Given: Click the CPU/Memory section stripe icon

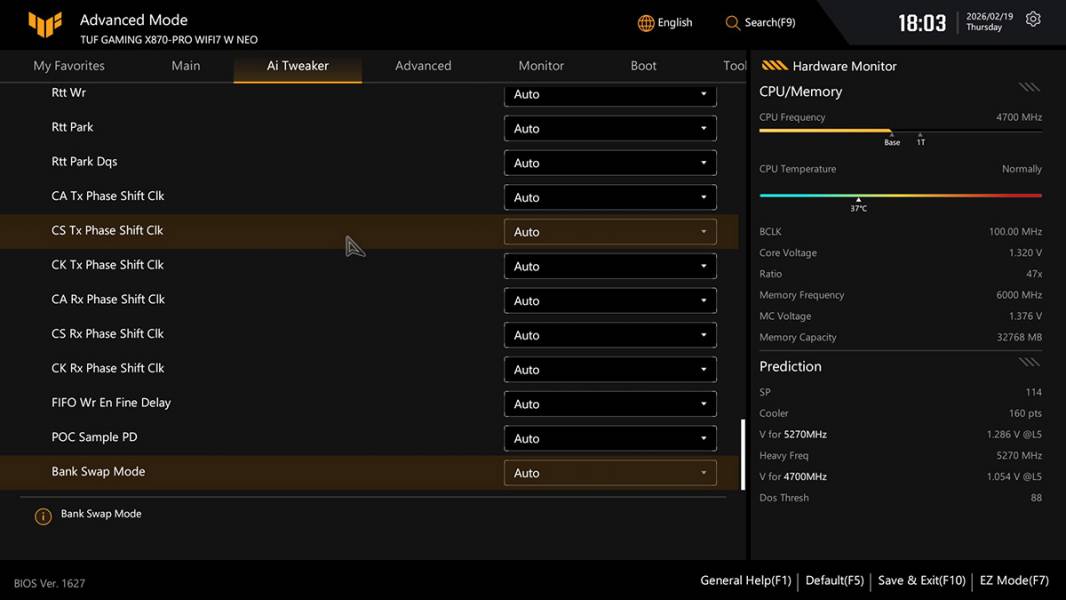Looking at the screenshot, I should pyautogui.click(x=1029, y=88).
